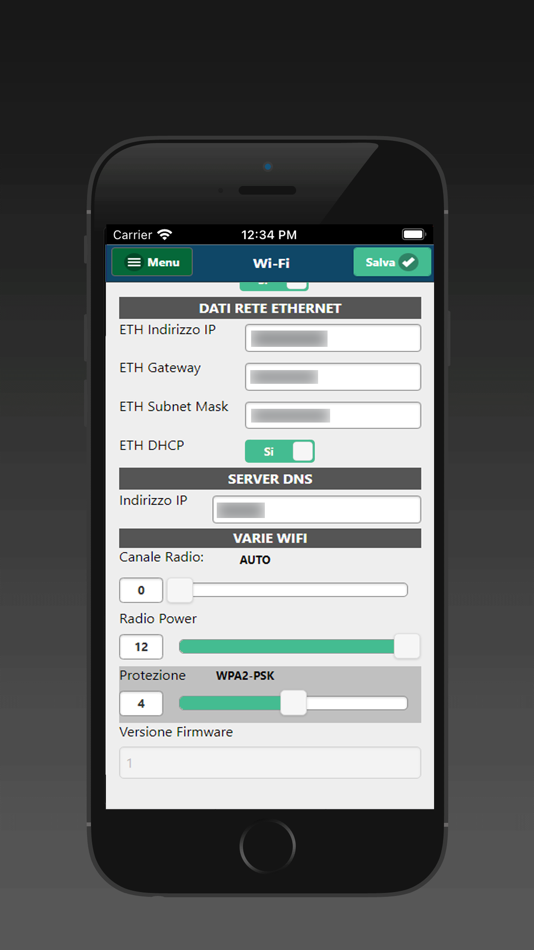Click the SERVER DNS section header
Image resolution: width=534 pixels, height=950 pixels.
(270, 479)
